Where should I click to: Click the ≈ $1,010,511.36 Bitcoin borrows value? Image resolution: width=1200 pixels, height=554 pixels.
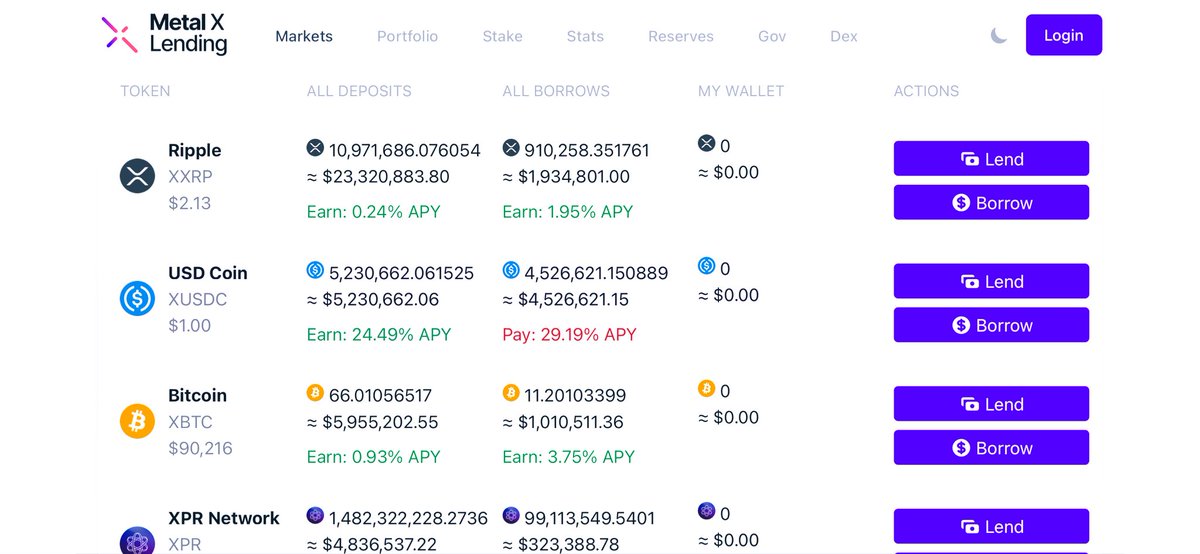coord(564,422)
